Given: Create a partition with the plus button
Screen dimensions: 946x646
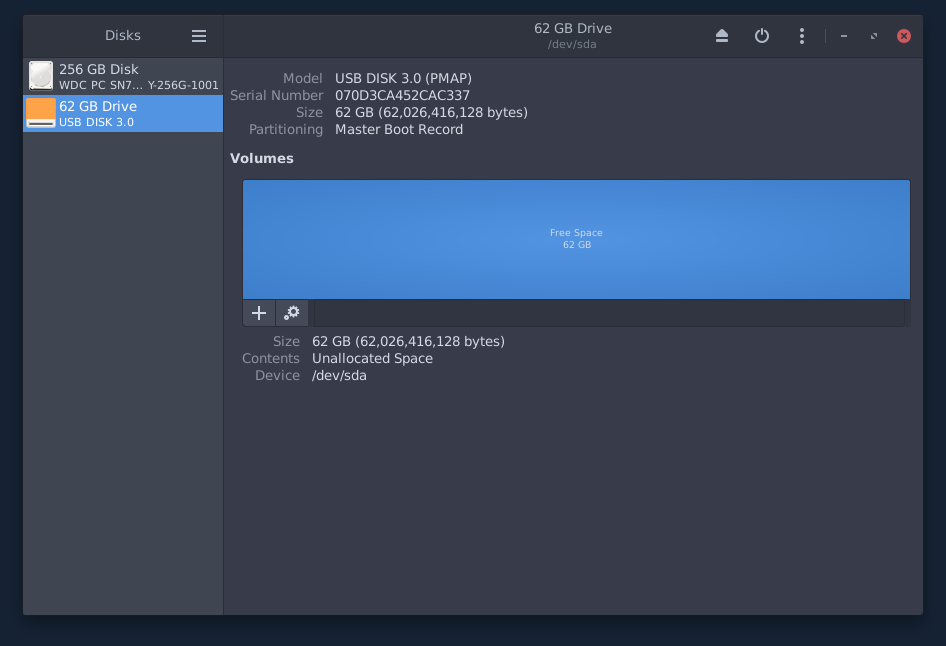Looking at the screenshot, I should click(259, 313).
